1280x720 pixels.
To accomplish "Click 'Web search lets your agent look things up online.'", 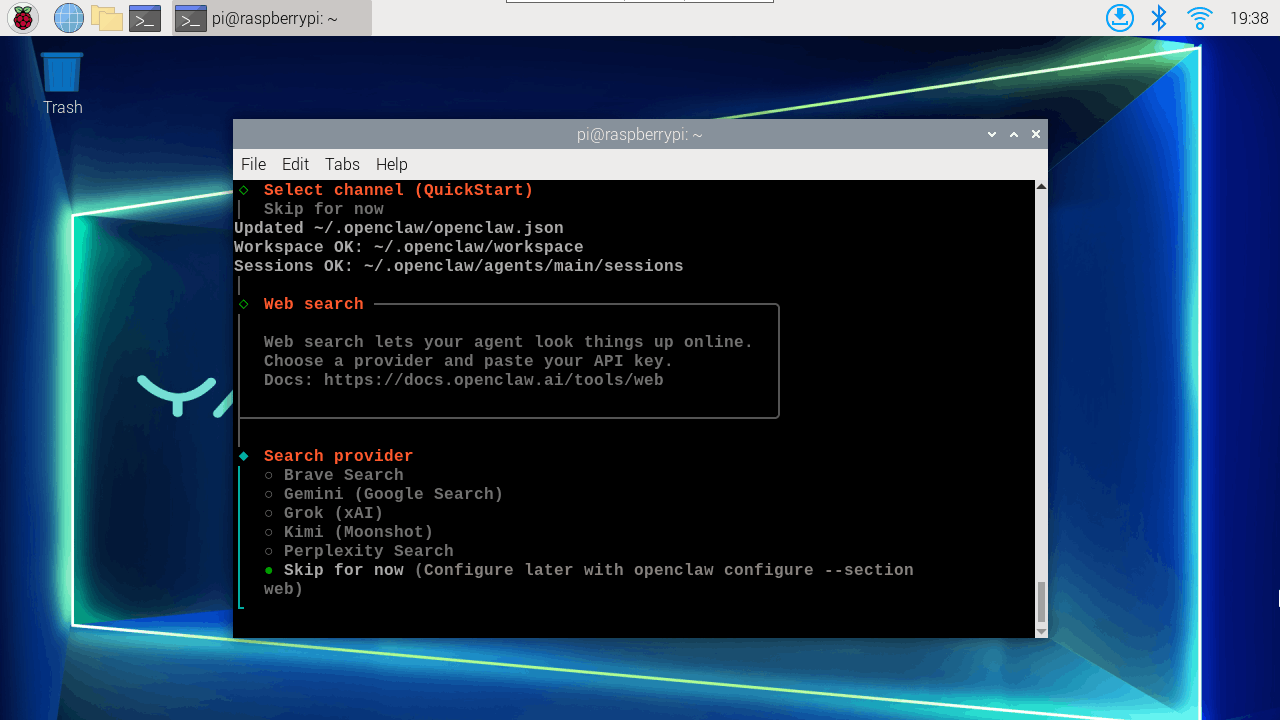I will pyautogui.click(x=509, y=342).
